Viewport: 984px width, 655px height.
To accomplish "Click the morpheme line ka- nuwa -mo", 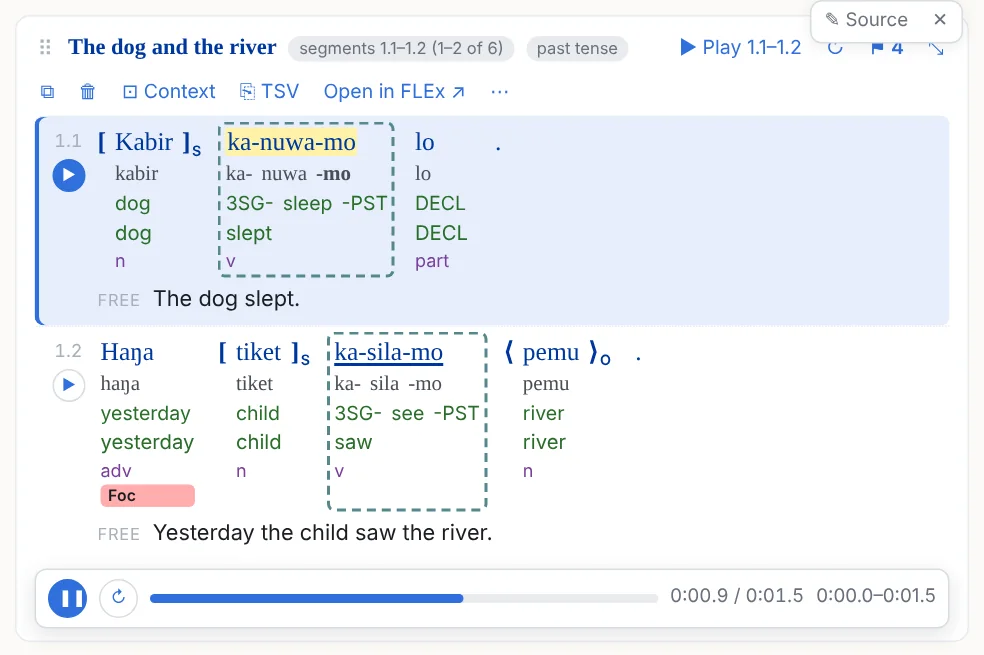I will click(x=288, y=174).
